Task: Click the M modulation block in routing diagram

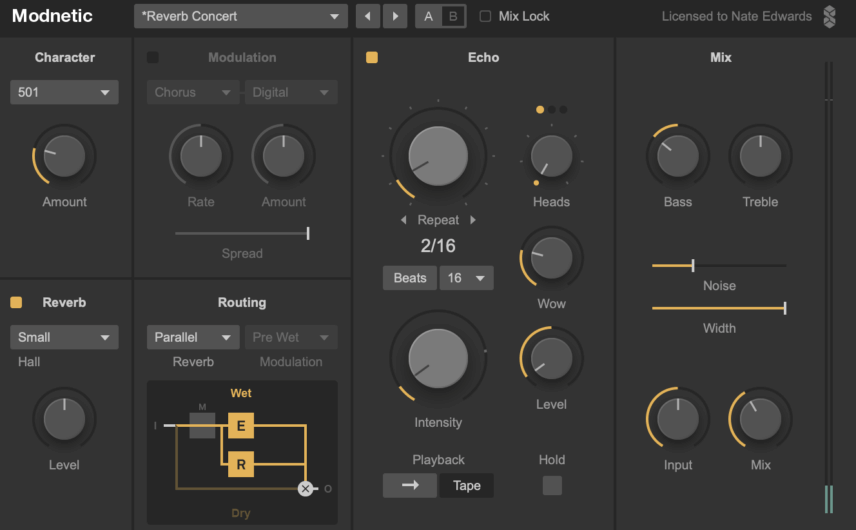Action: click(202, 425)
